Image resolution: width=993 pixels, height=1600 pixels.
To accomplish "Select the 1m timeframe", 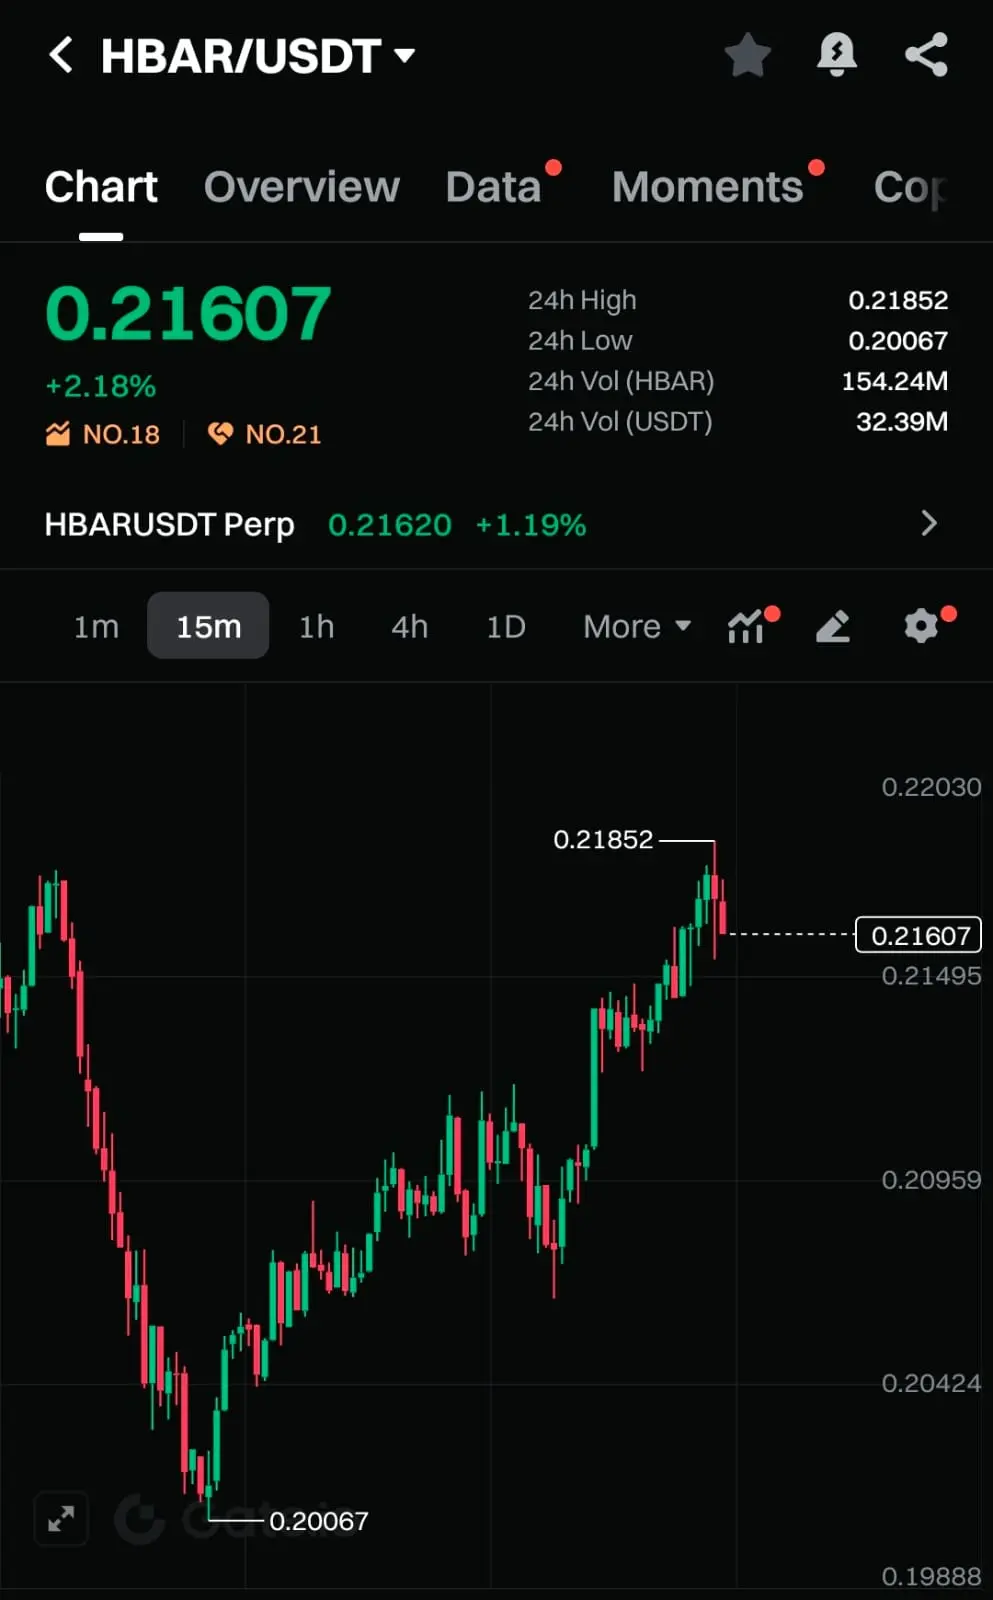I will pos(96,627).
